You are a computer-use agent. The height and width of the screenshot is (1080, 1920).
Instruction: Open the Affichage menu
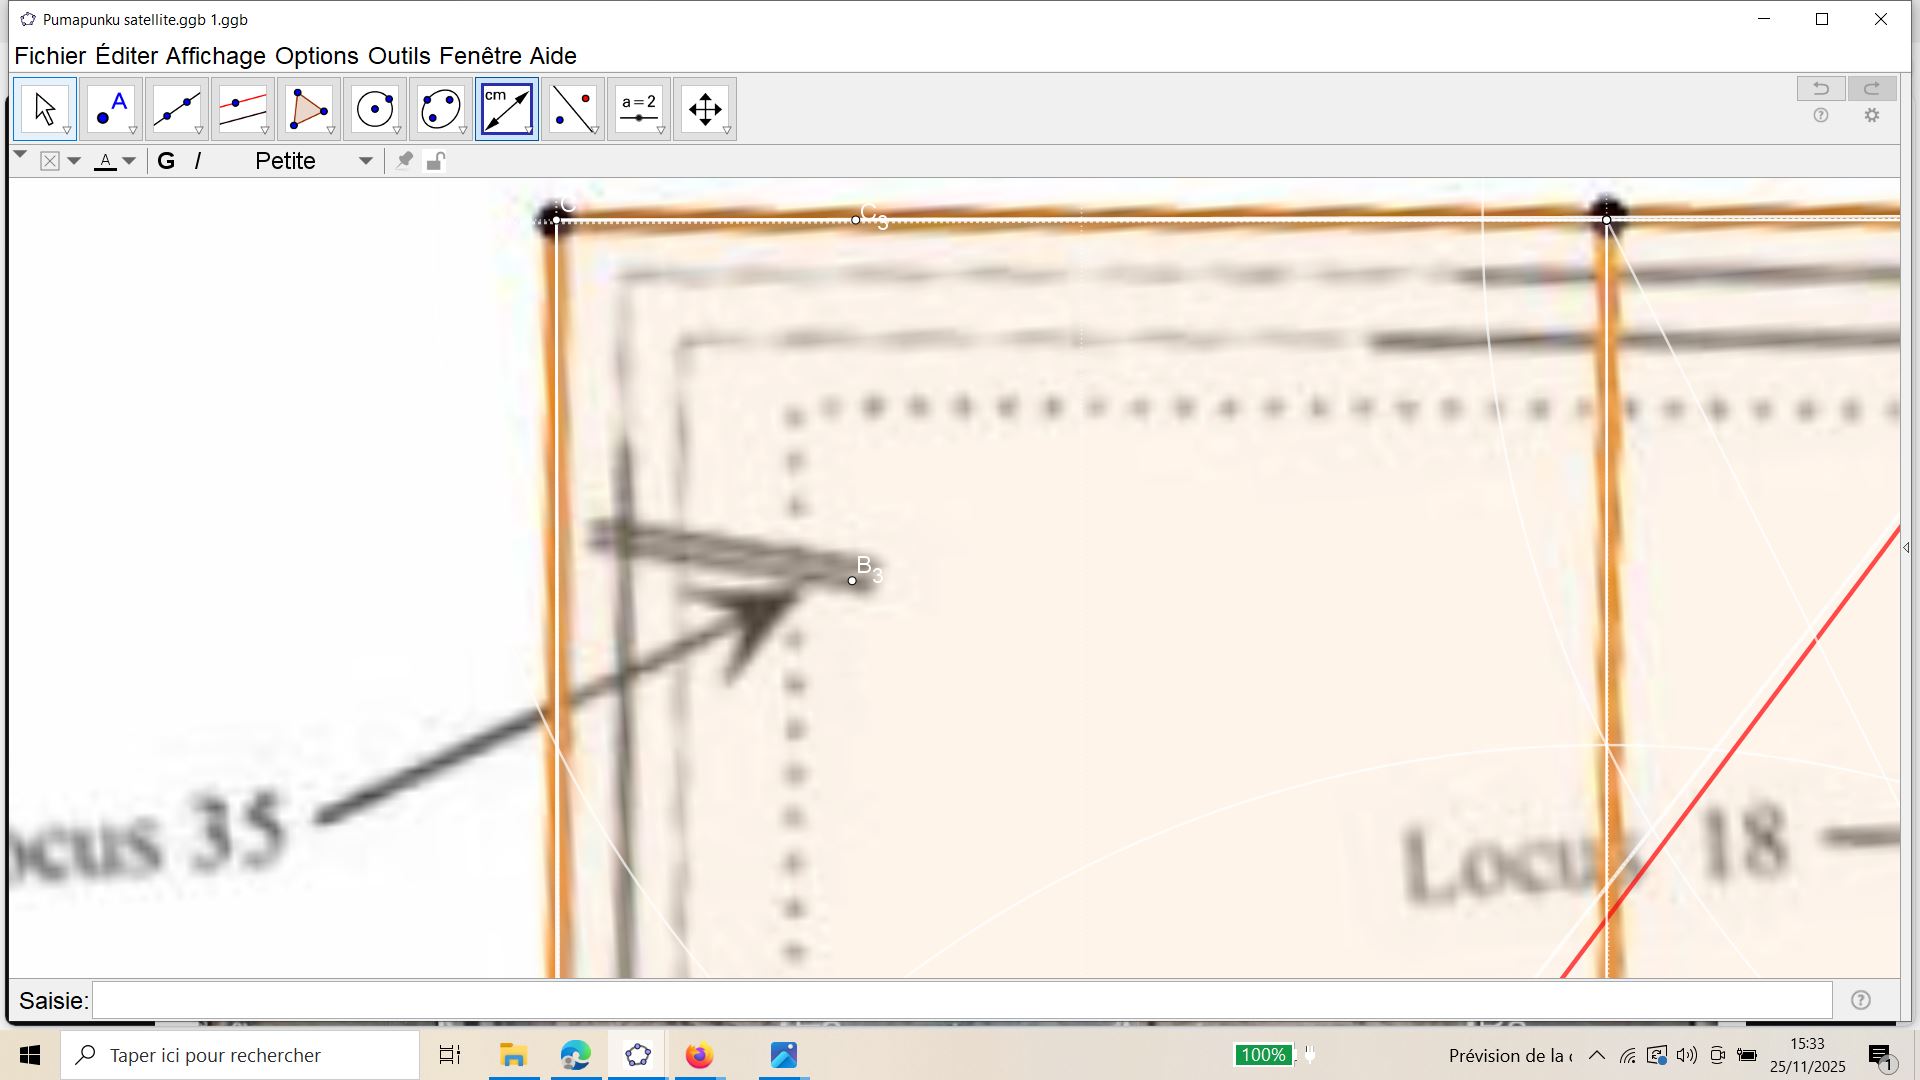(215, 56)
